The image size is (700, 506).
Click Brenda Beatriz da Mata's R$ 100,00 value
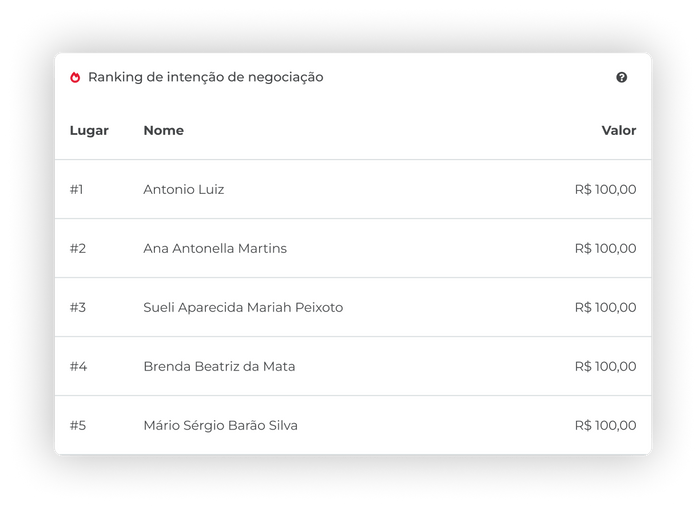[605, 366]
